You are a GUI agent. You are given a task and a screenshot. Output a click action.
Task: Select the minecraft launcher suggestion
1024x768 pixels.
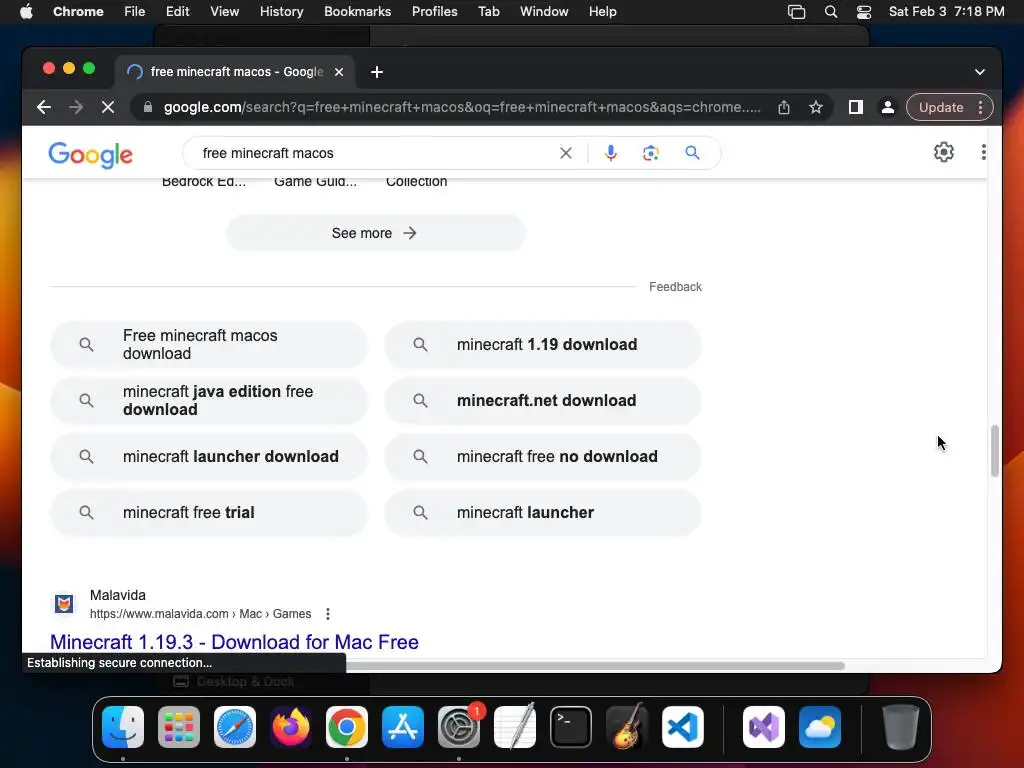(543, 513)
